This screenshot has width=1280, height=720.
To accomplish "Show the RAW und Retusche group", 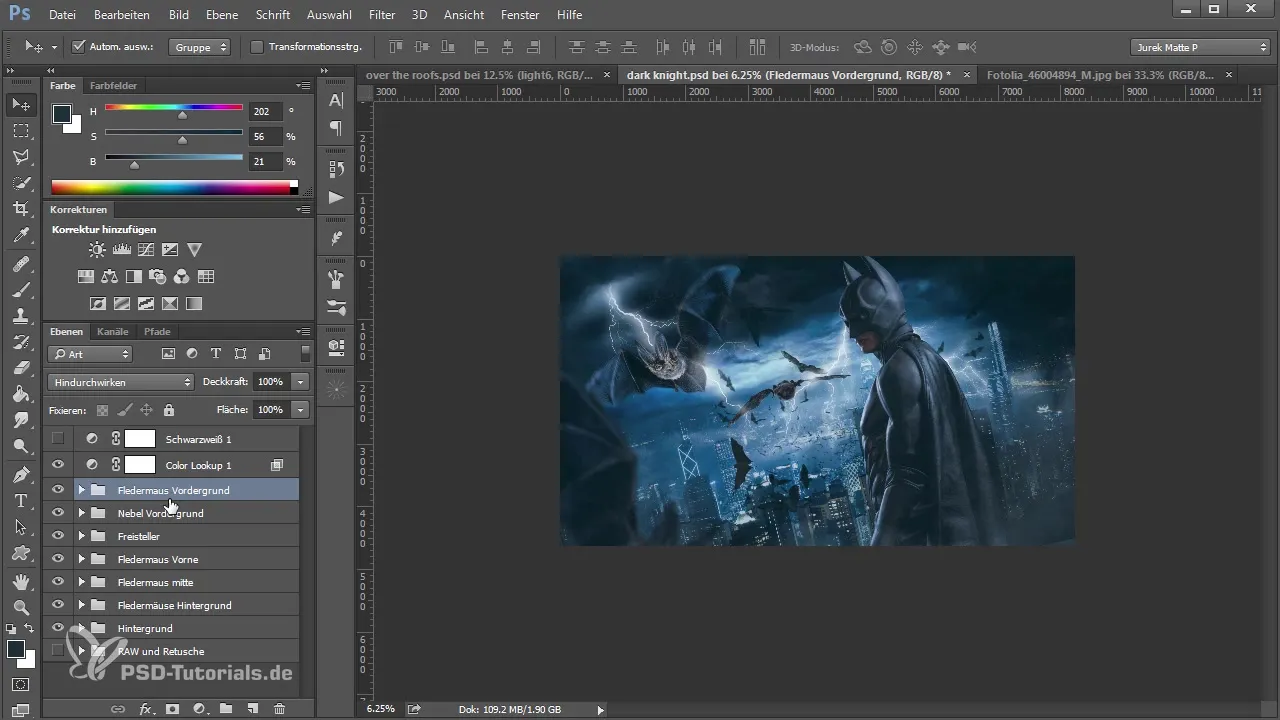I will coord(58,651).
